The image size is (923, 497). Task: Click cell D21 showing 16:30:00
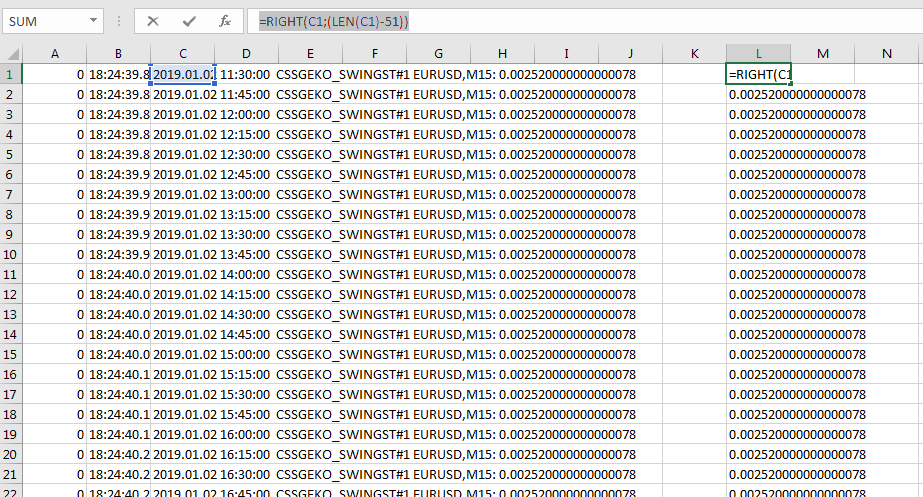click(x=246, y=475)
